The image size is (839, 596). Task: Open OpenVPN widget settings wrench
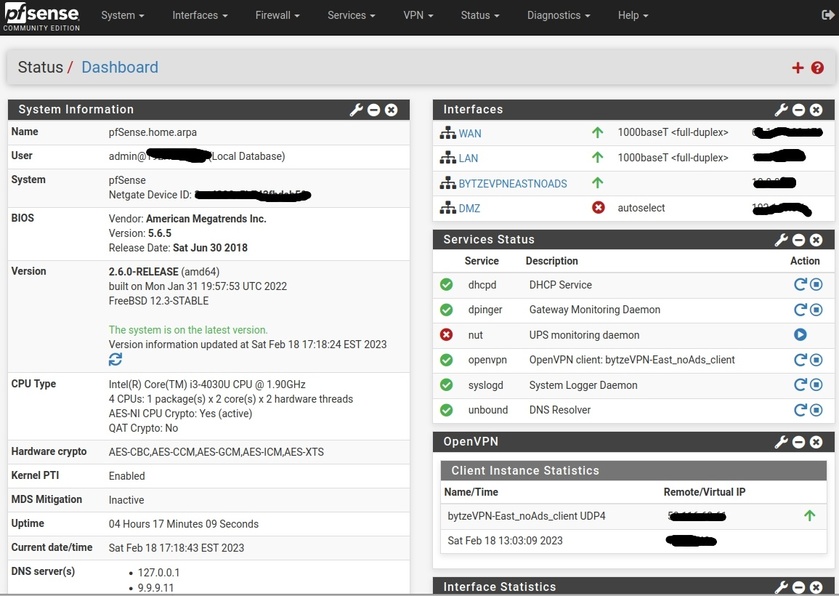coord(781,442)
